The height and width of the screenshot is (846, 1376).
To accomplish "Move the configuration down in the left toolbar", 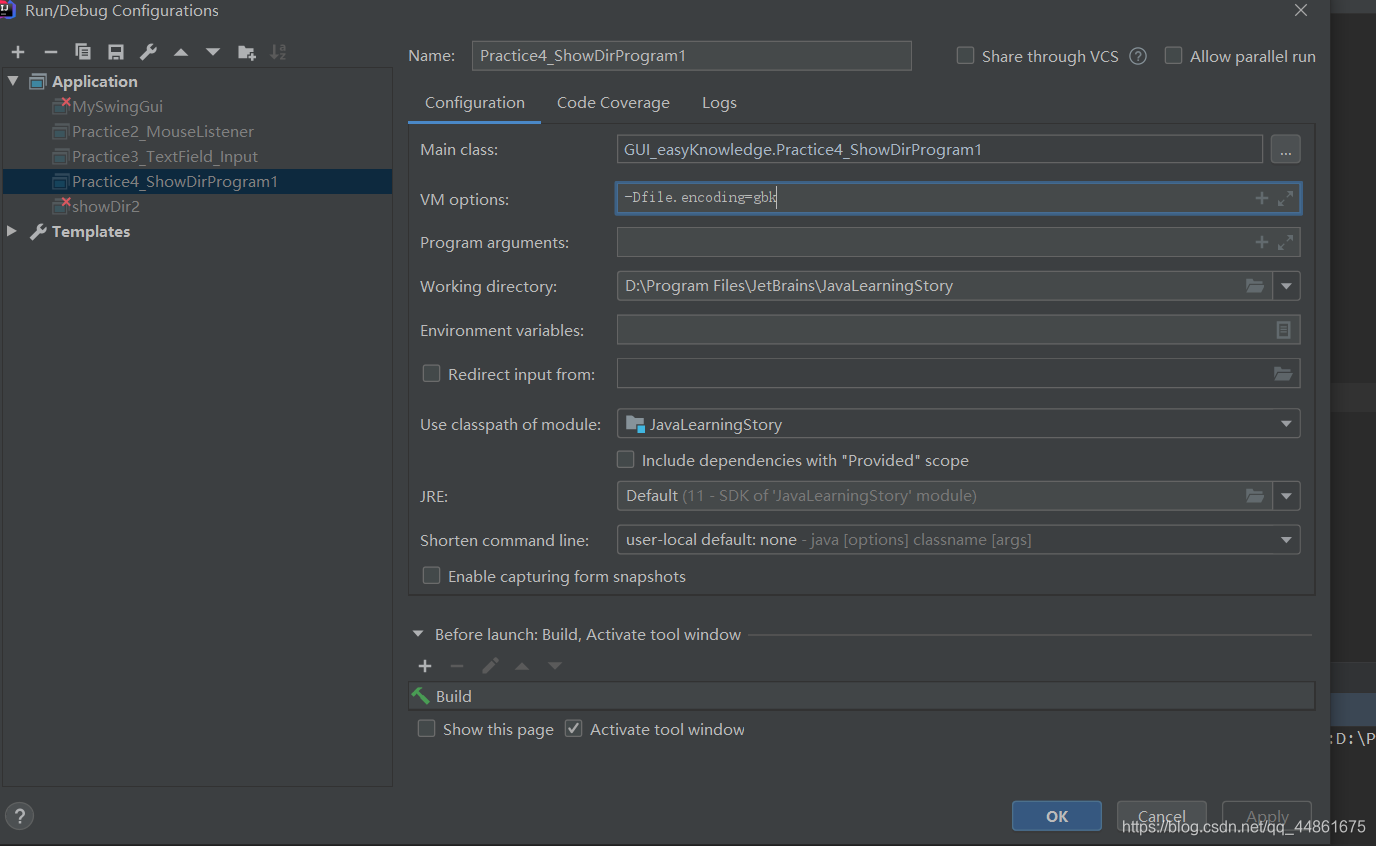I will 213,52.
